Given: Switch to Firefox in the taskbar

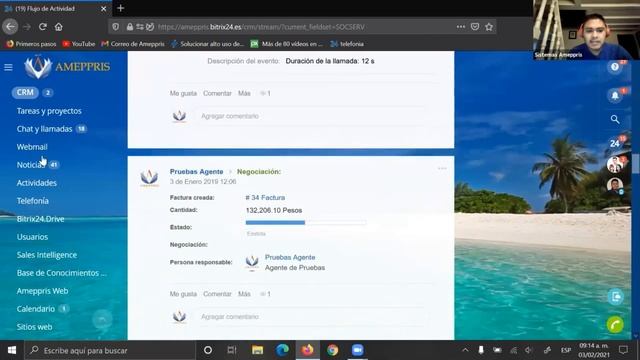Looking at the screenshot, I should click(307, 350).
